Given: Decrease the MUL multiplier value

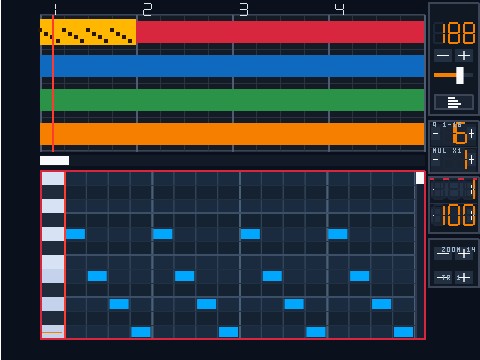Looking at the screenshot, I should [436, 160].
